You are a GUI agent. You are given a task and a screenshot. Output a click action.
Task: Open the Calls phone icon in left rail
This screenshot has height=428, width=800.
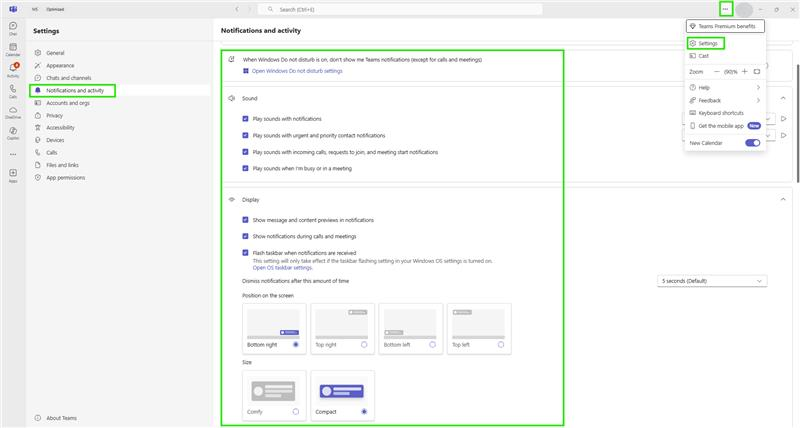[13, 91]
